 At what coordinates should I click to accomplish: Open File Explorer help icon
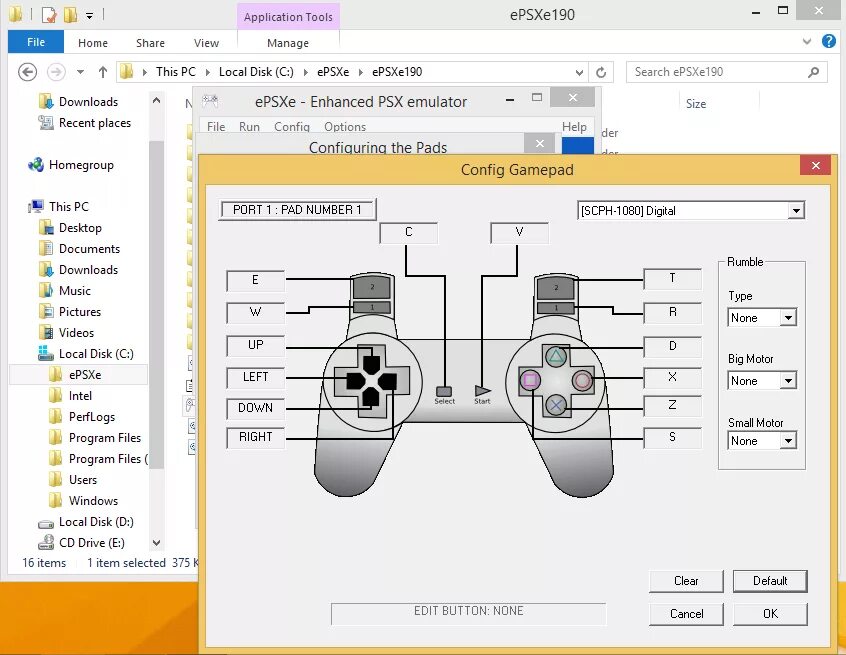point(829,41)
